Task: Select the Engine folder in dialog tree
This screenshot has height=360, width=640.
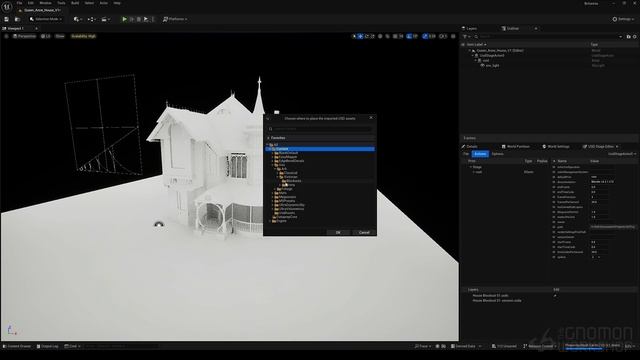Action: click(x=281, y=221)
